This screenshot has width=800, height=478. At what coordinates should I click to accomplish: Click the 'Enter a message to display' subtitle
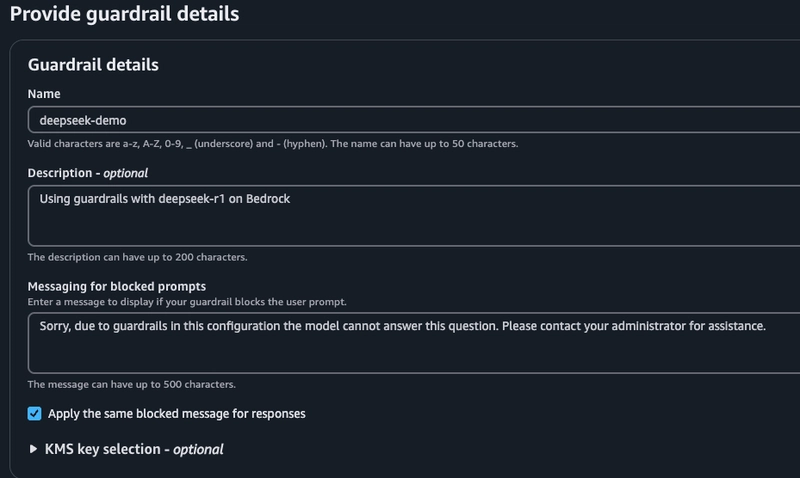click(187, 302)
